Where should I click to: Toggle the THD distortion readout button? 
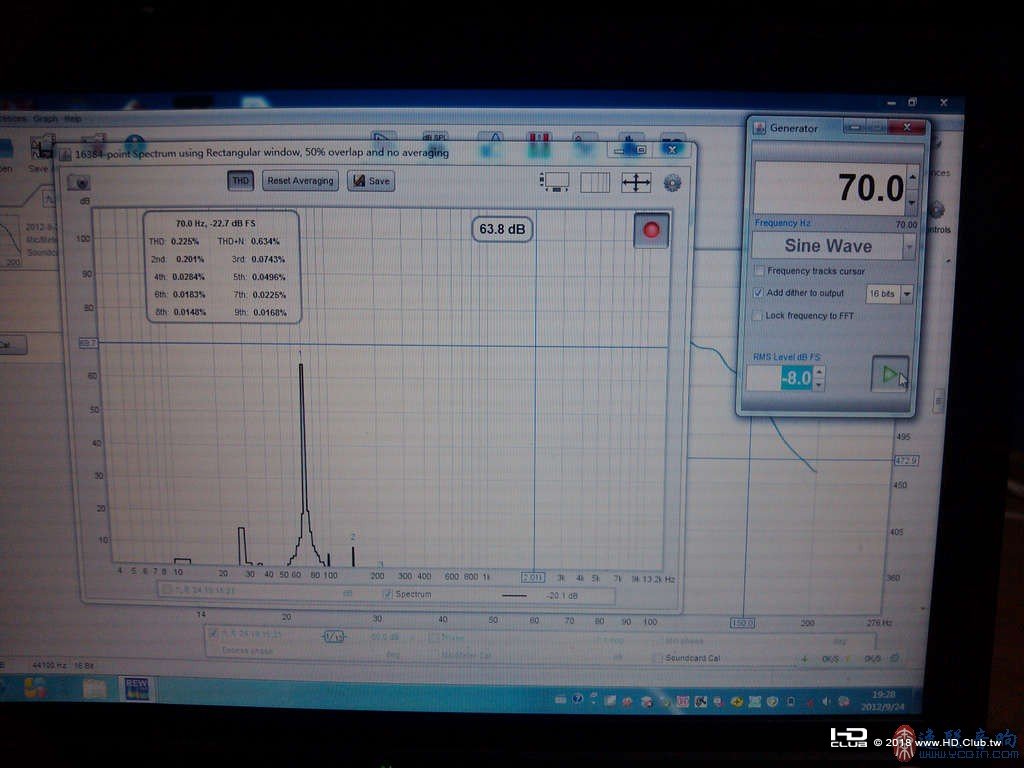tap(240, 181)
